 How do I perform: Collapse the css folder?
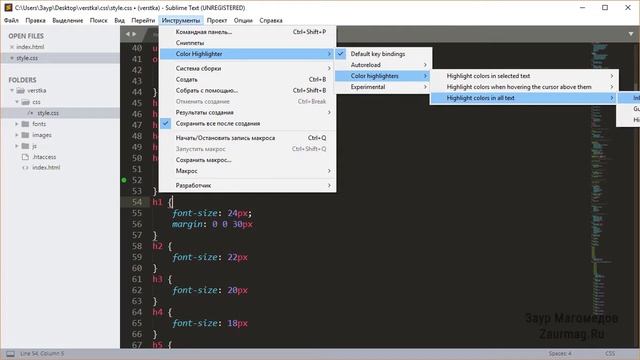click(x=17, y=102)
